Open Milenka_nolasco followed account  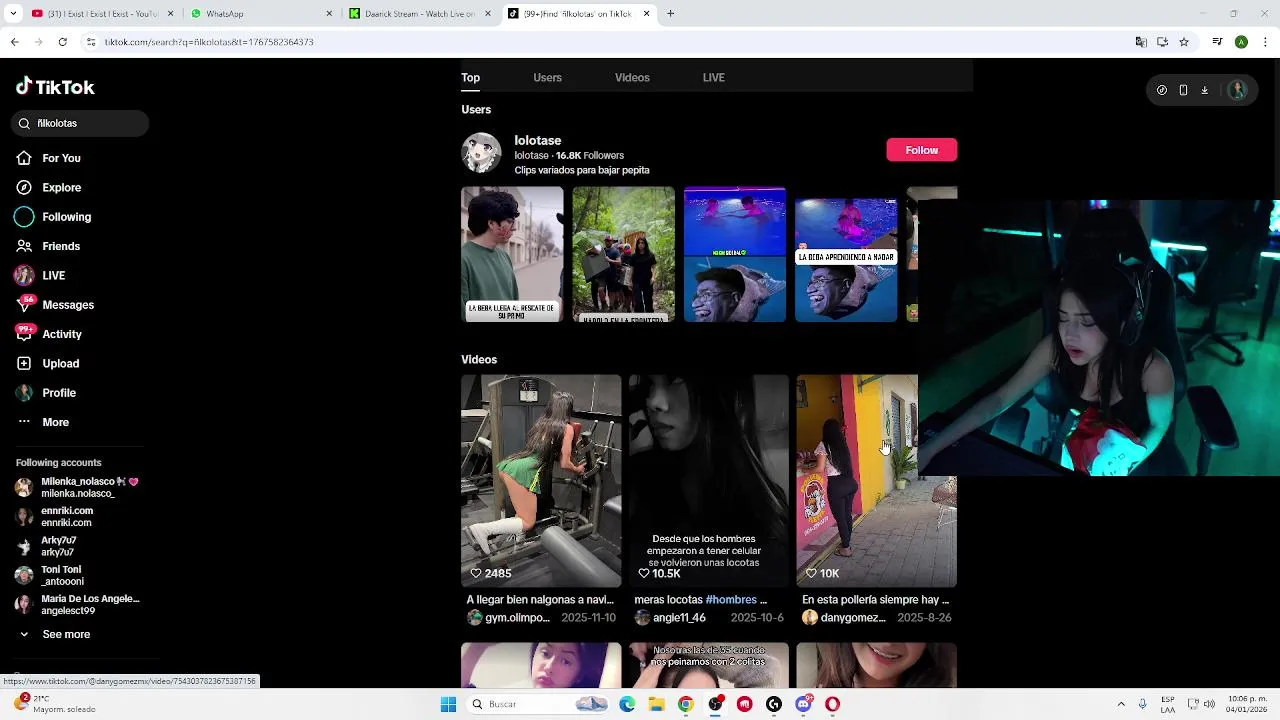(77, 487)
